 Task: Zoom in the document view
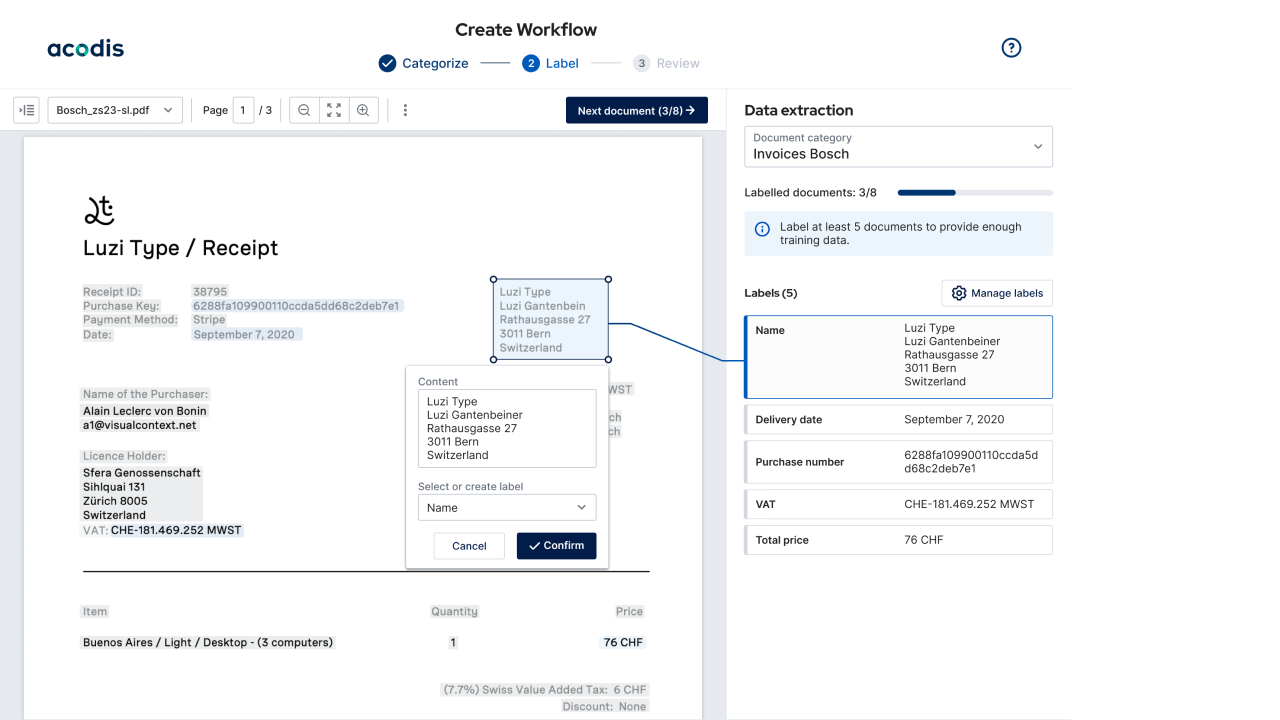click(363, 110)
